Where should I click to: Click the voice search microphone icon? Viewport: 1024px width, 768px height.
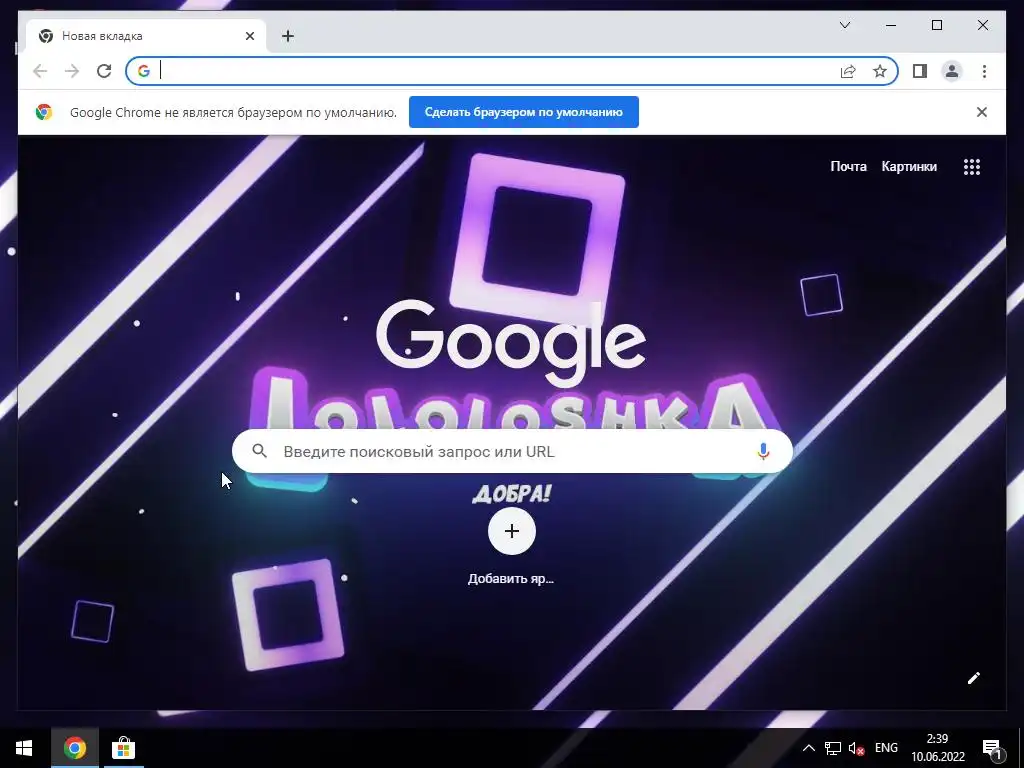click(763, 451)
